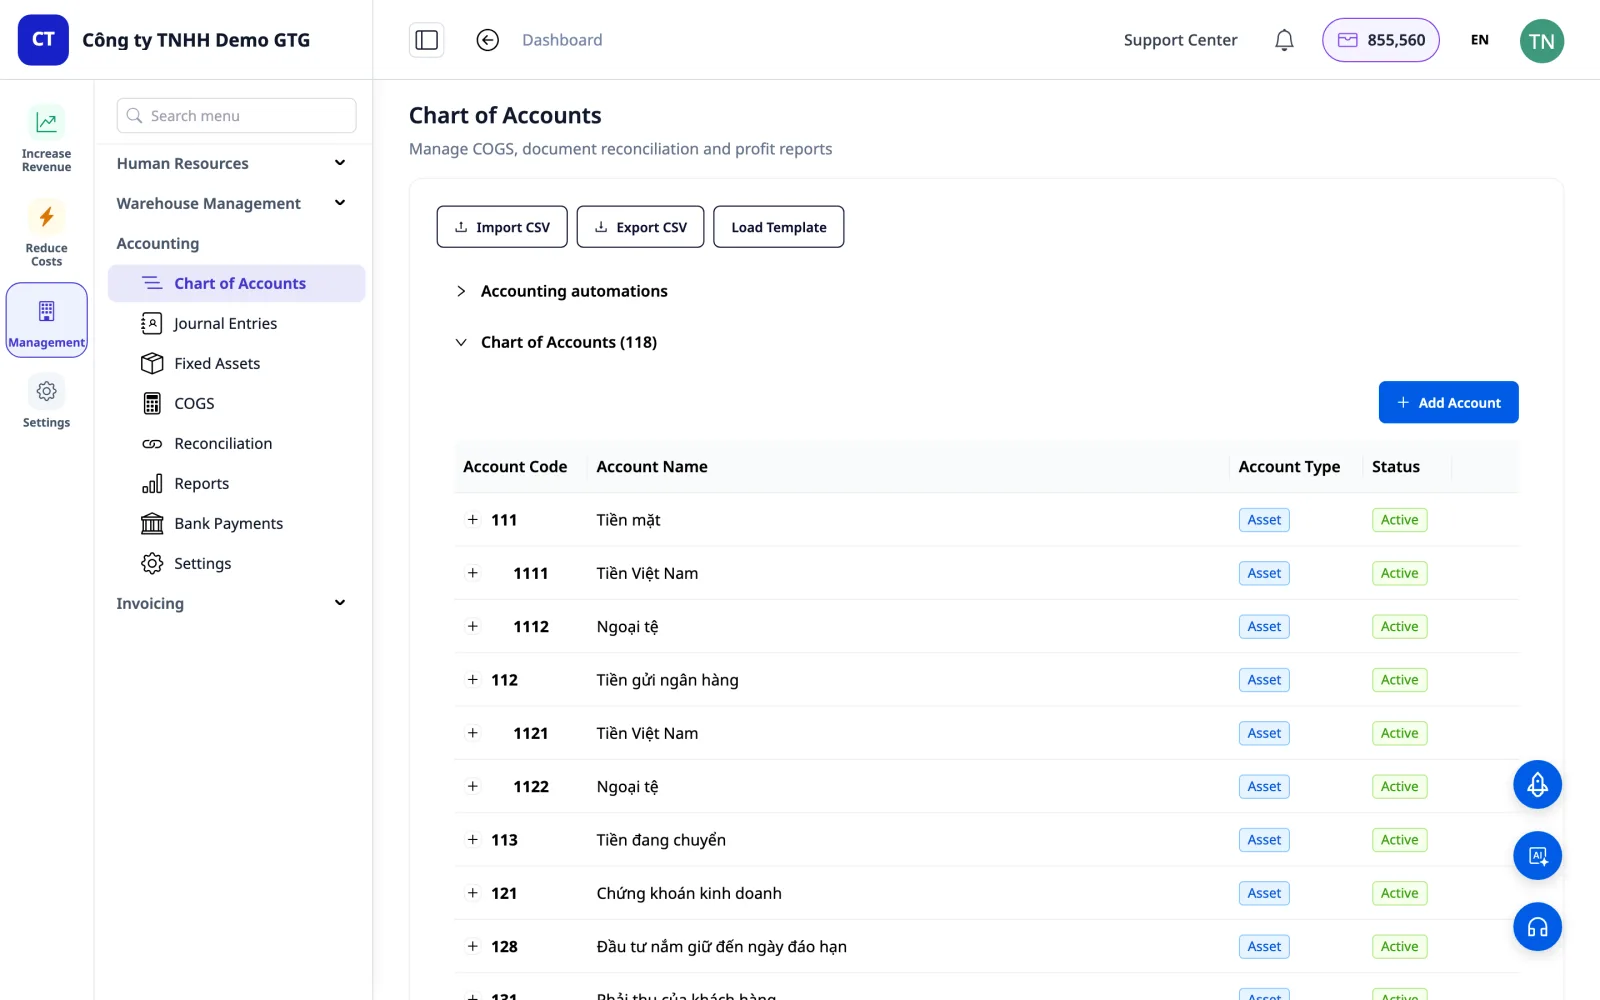Click Add Account button

coord(1448,402)
